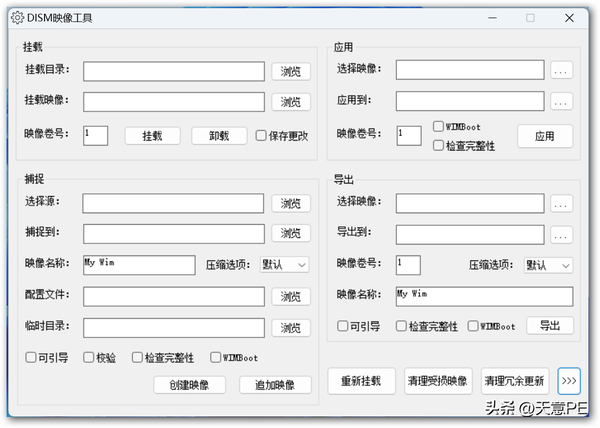Focus the 导出到 input field
The image size is (600, 428).
coord(470,234)
